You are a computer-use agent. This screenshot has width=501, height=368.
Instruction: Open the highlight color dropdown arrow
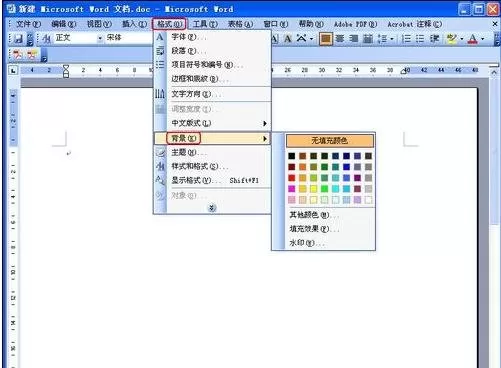462,39
